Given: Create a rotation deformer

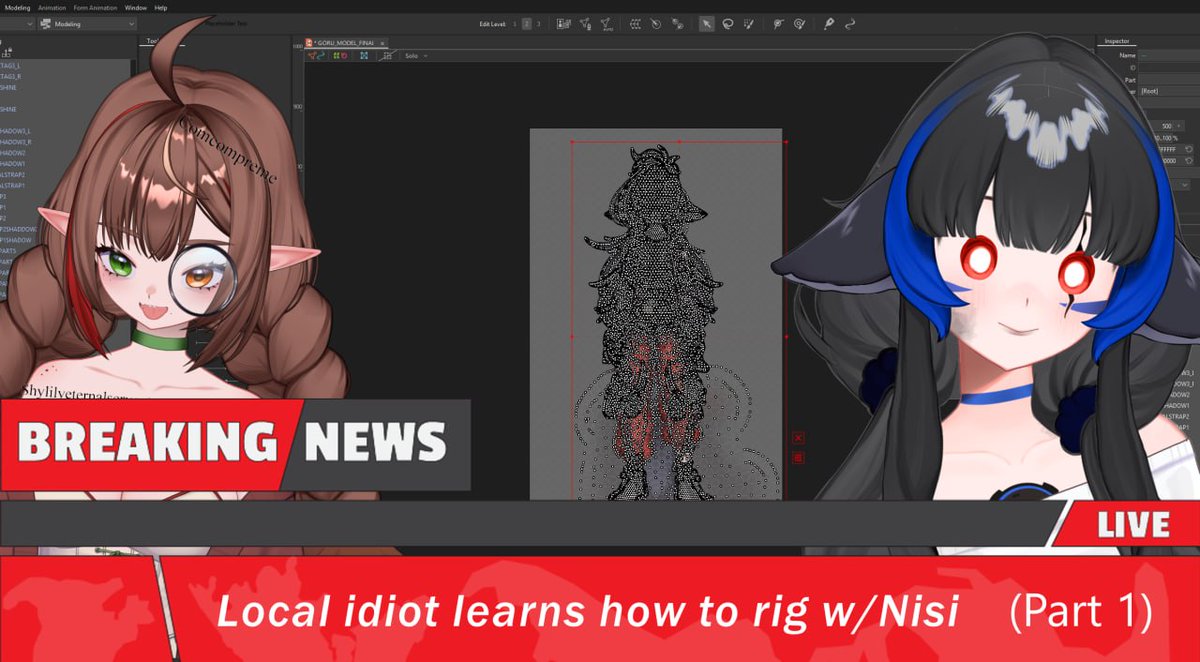Looking at the screenshot, I should click(656, 24).
